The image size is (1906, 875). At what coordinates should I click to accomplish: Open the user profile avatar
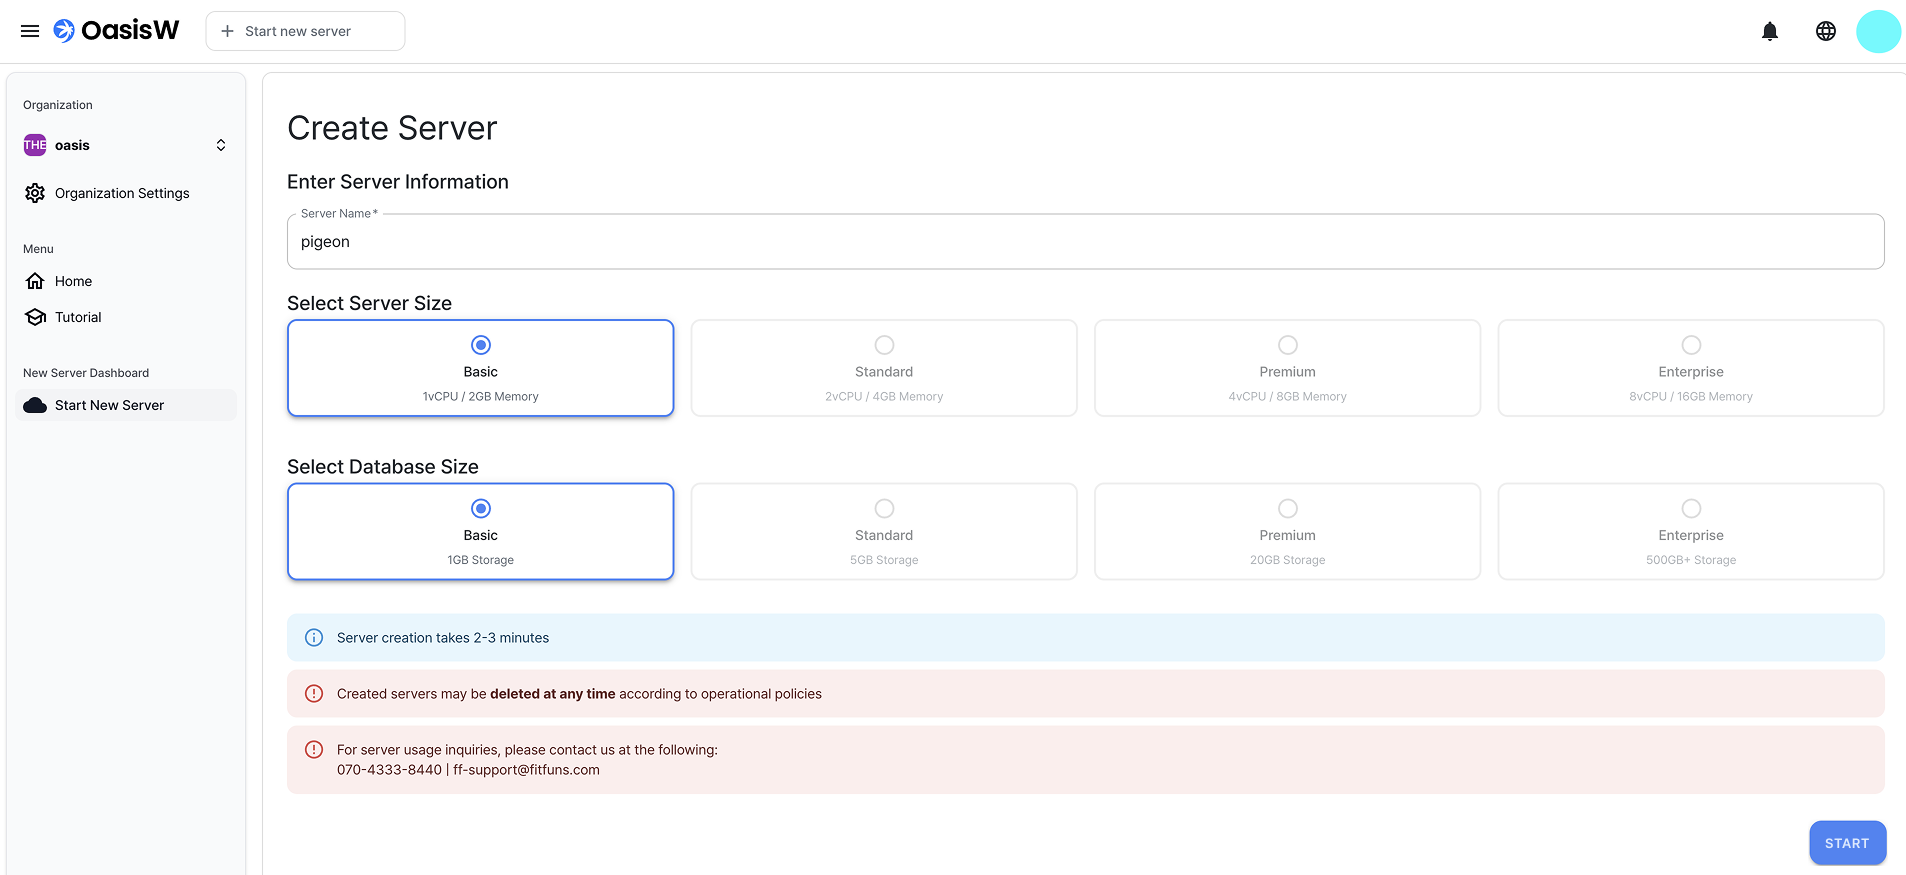click(1877, 31)
